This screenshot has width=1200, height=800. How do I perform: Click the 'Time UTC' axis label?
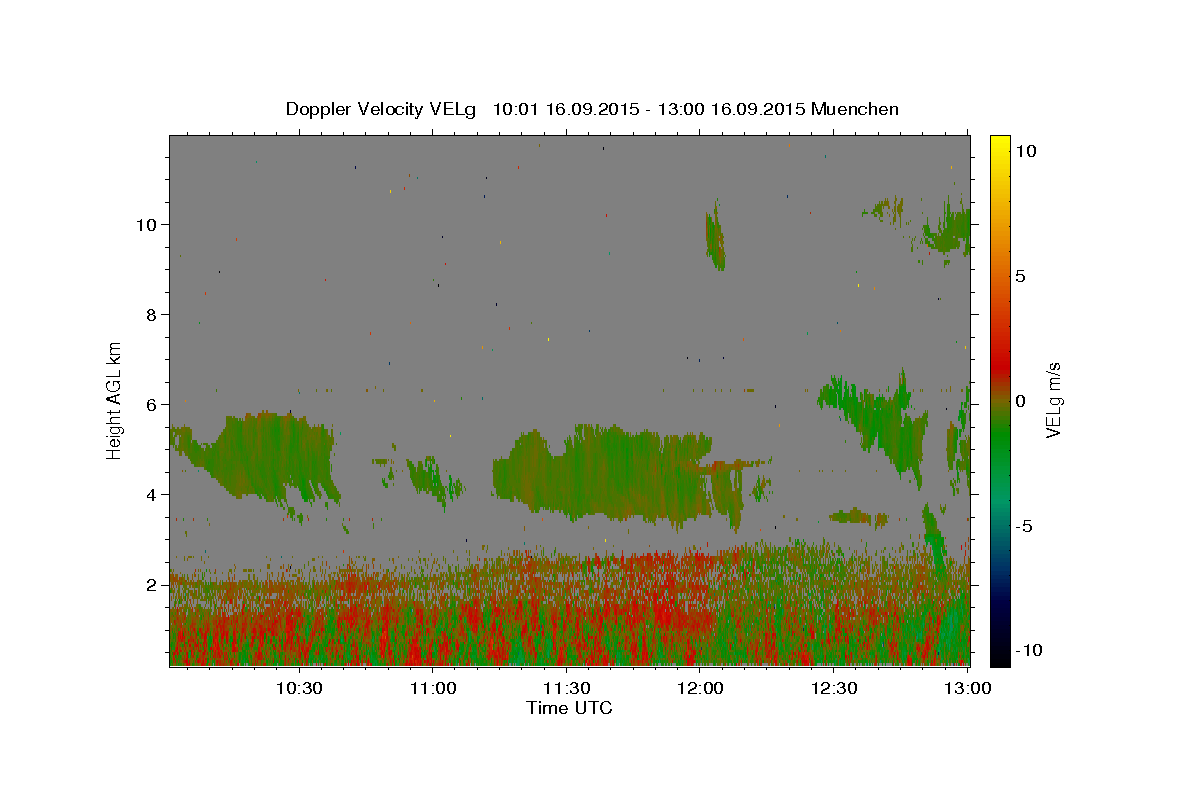point(569,708)
